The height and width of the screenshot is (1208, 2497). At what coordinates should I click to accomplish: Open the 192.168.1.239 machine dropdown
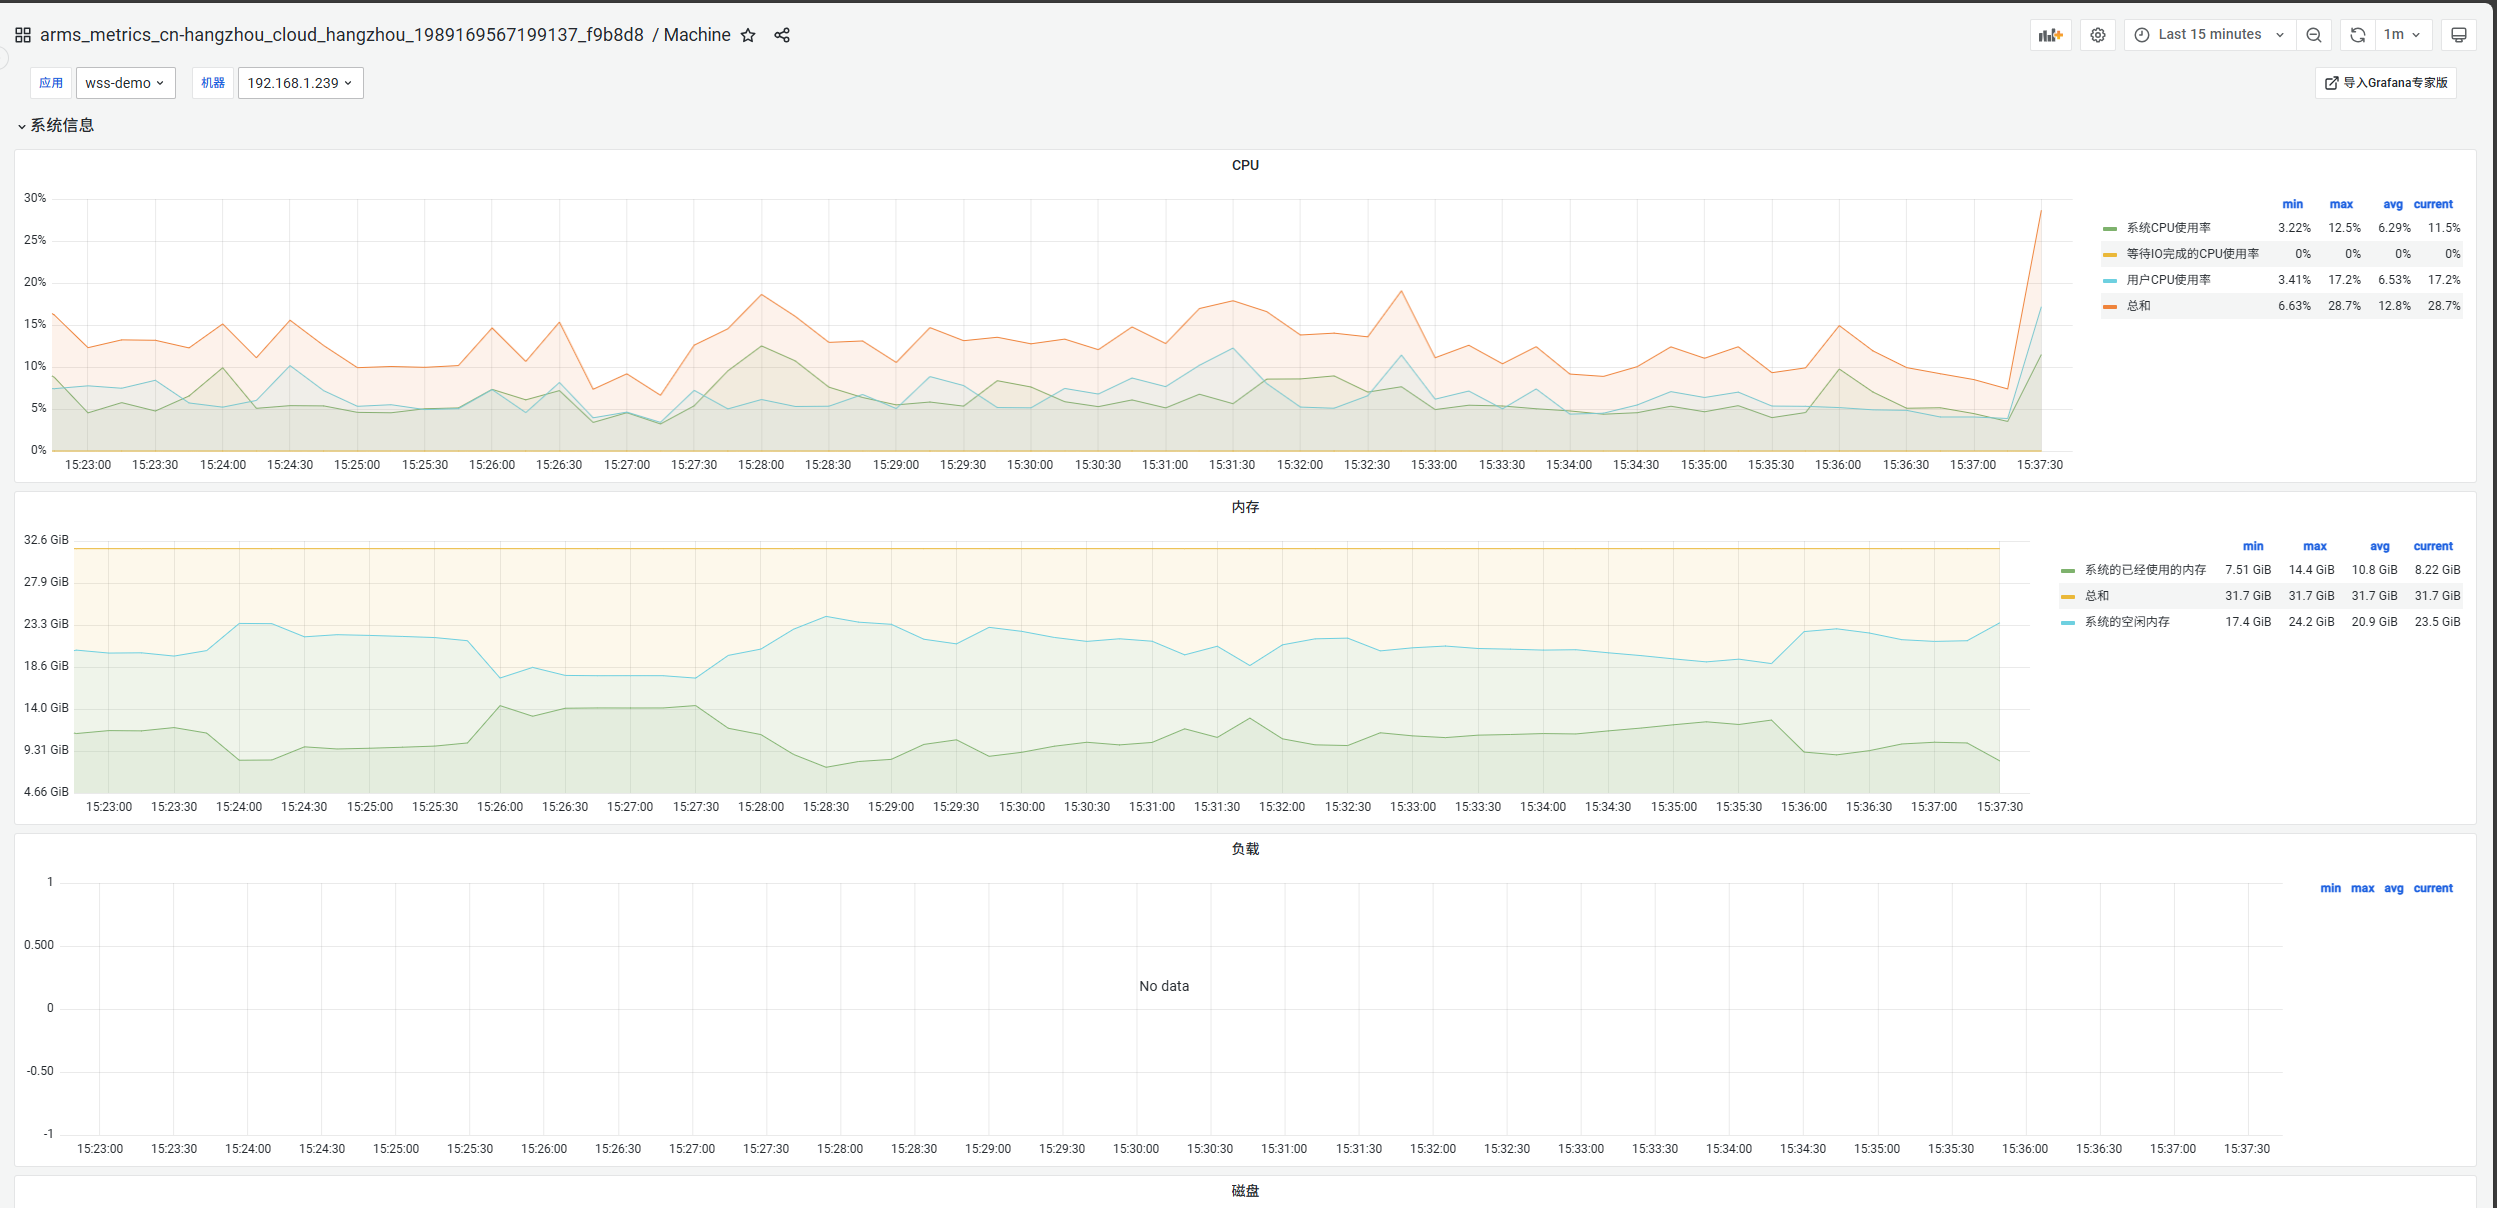click(300, 83)
